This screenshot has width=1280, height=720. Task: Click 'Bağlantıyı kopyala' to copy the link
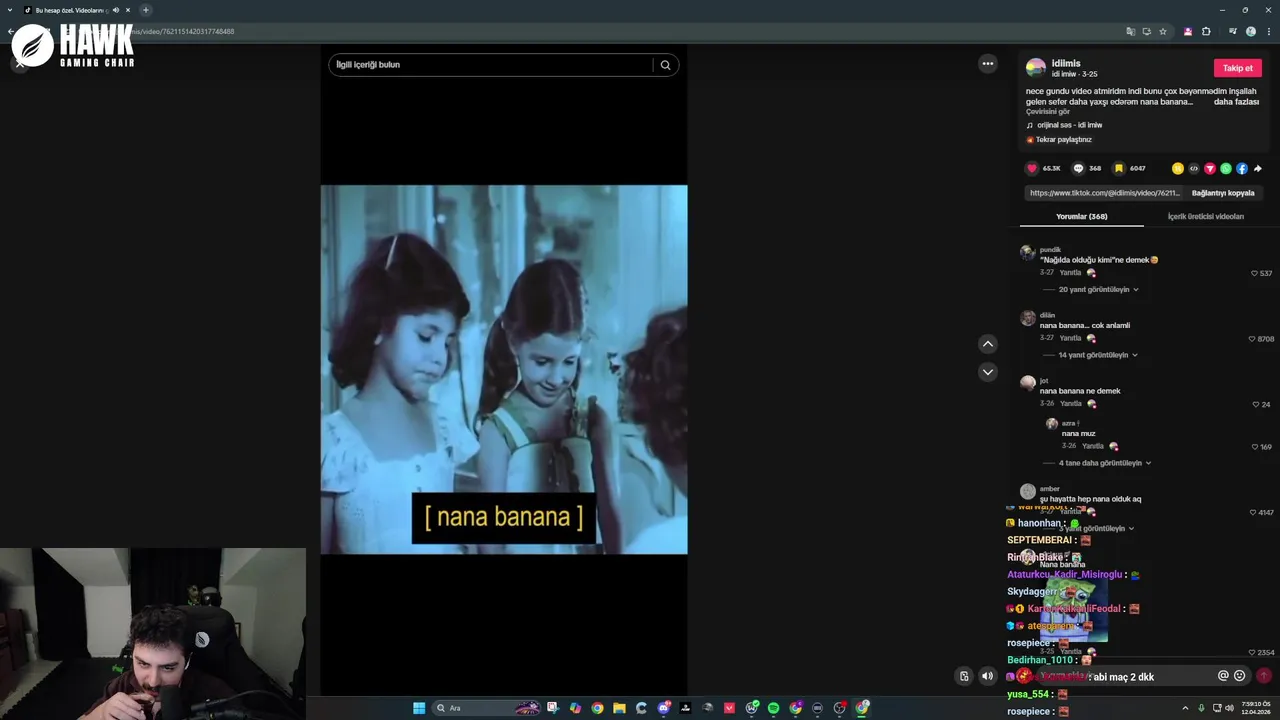pos(1223,193)
